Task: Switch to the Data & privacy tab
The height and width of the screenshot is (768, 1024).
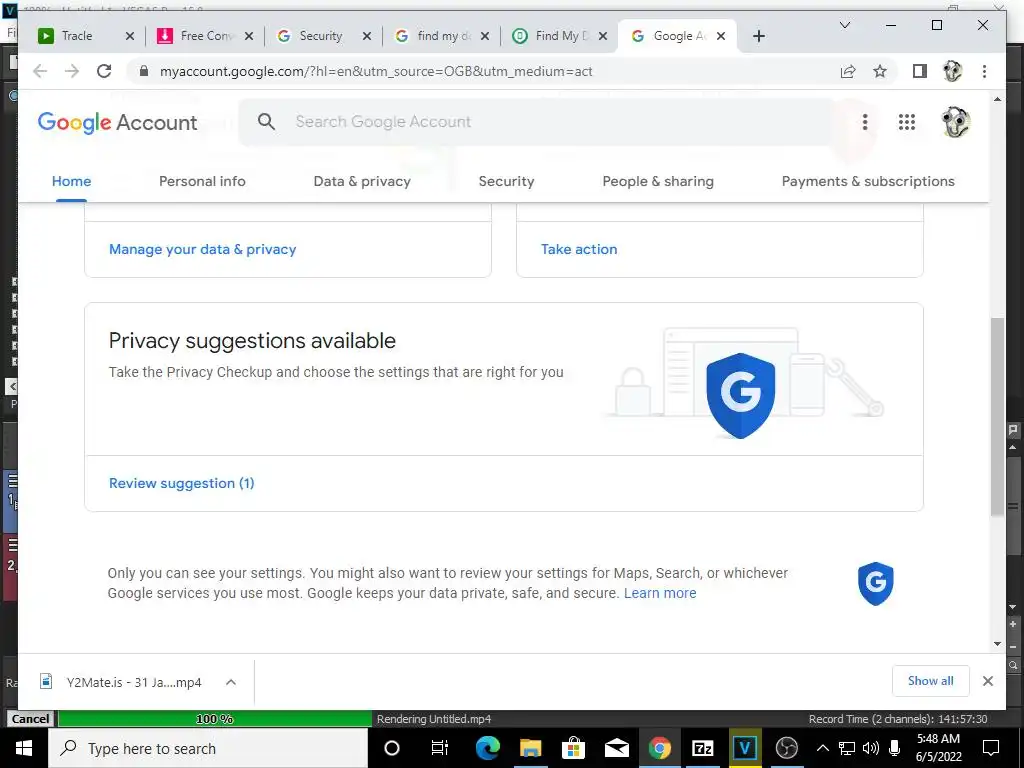Action: 362,182
